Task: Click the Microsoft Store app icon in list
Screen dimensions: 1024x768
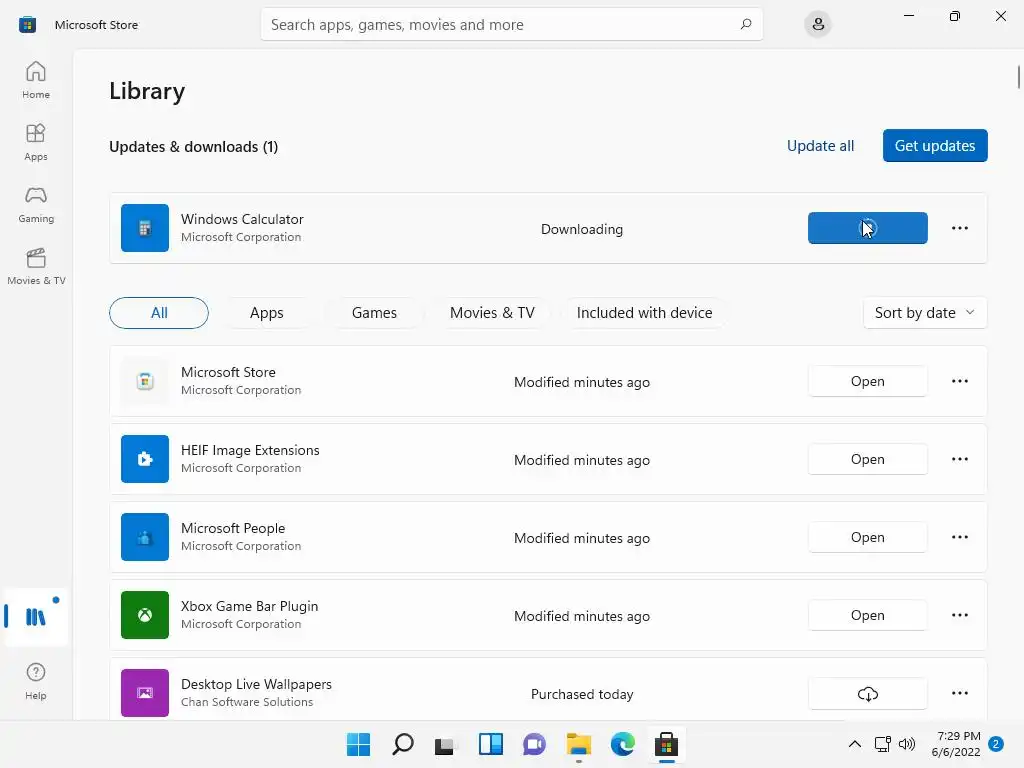Action: [145, 381]
